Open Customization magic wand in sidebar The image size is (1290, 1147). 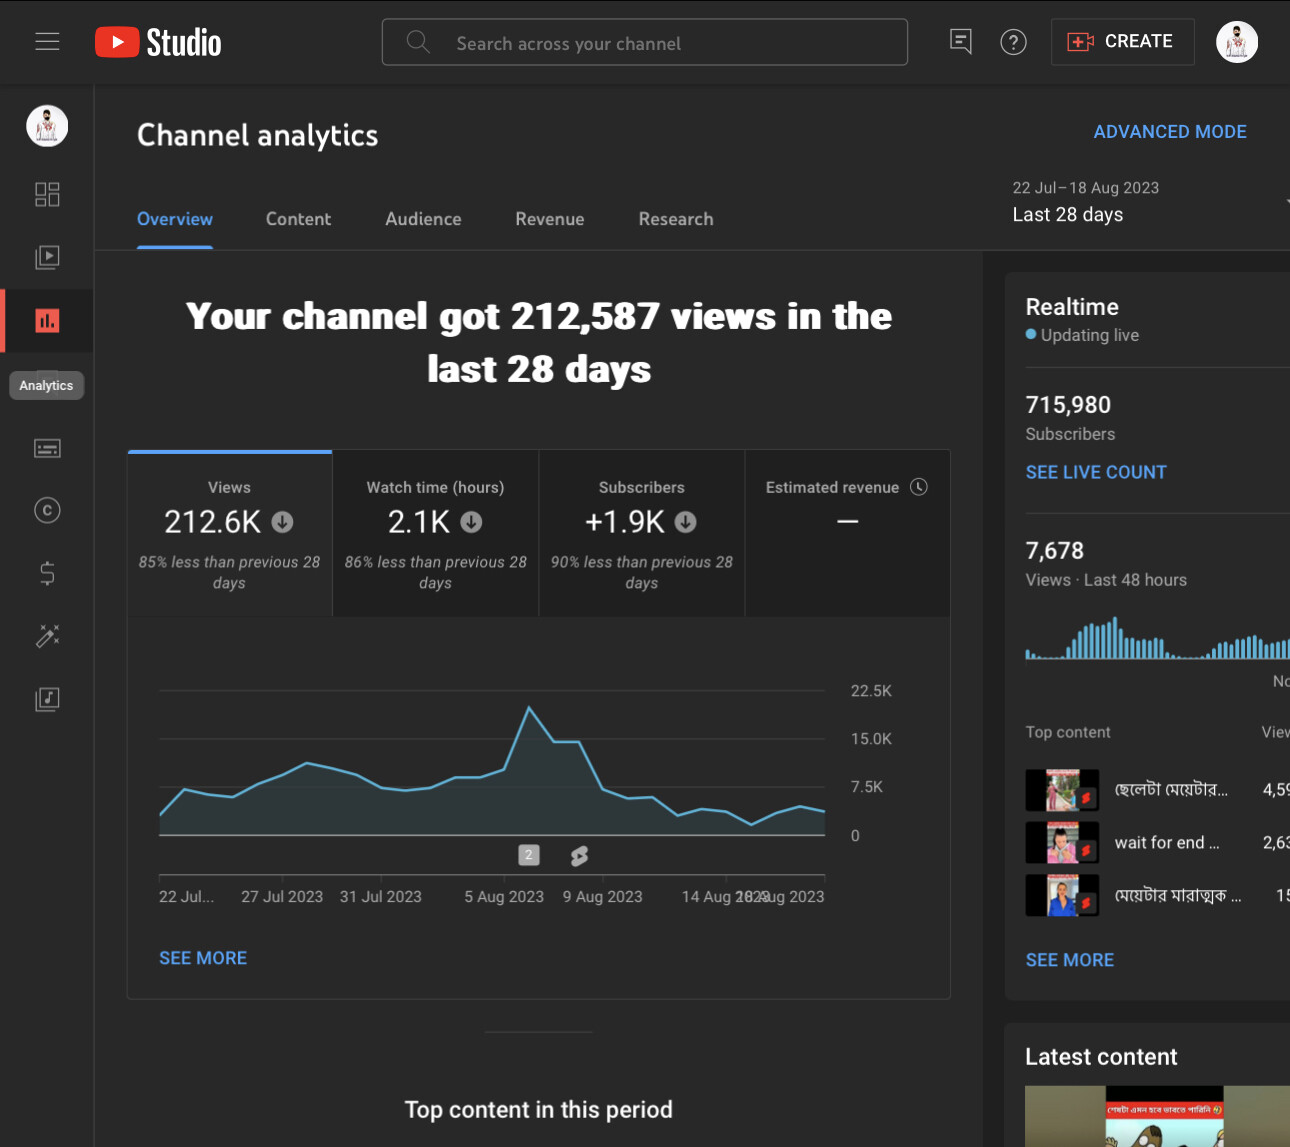tap(47, 636)
